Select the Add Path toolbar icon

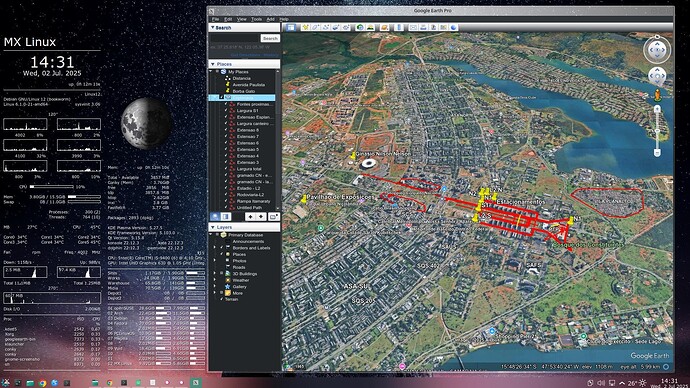pos(326,27)
